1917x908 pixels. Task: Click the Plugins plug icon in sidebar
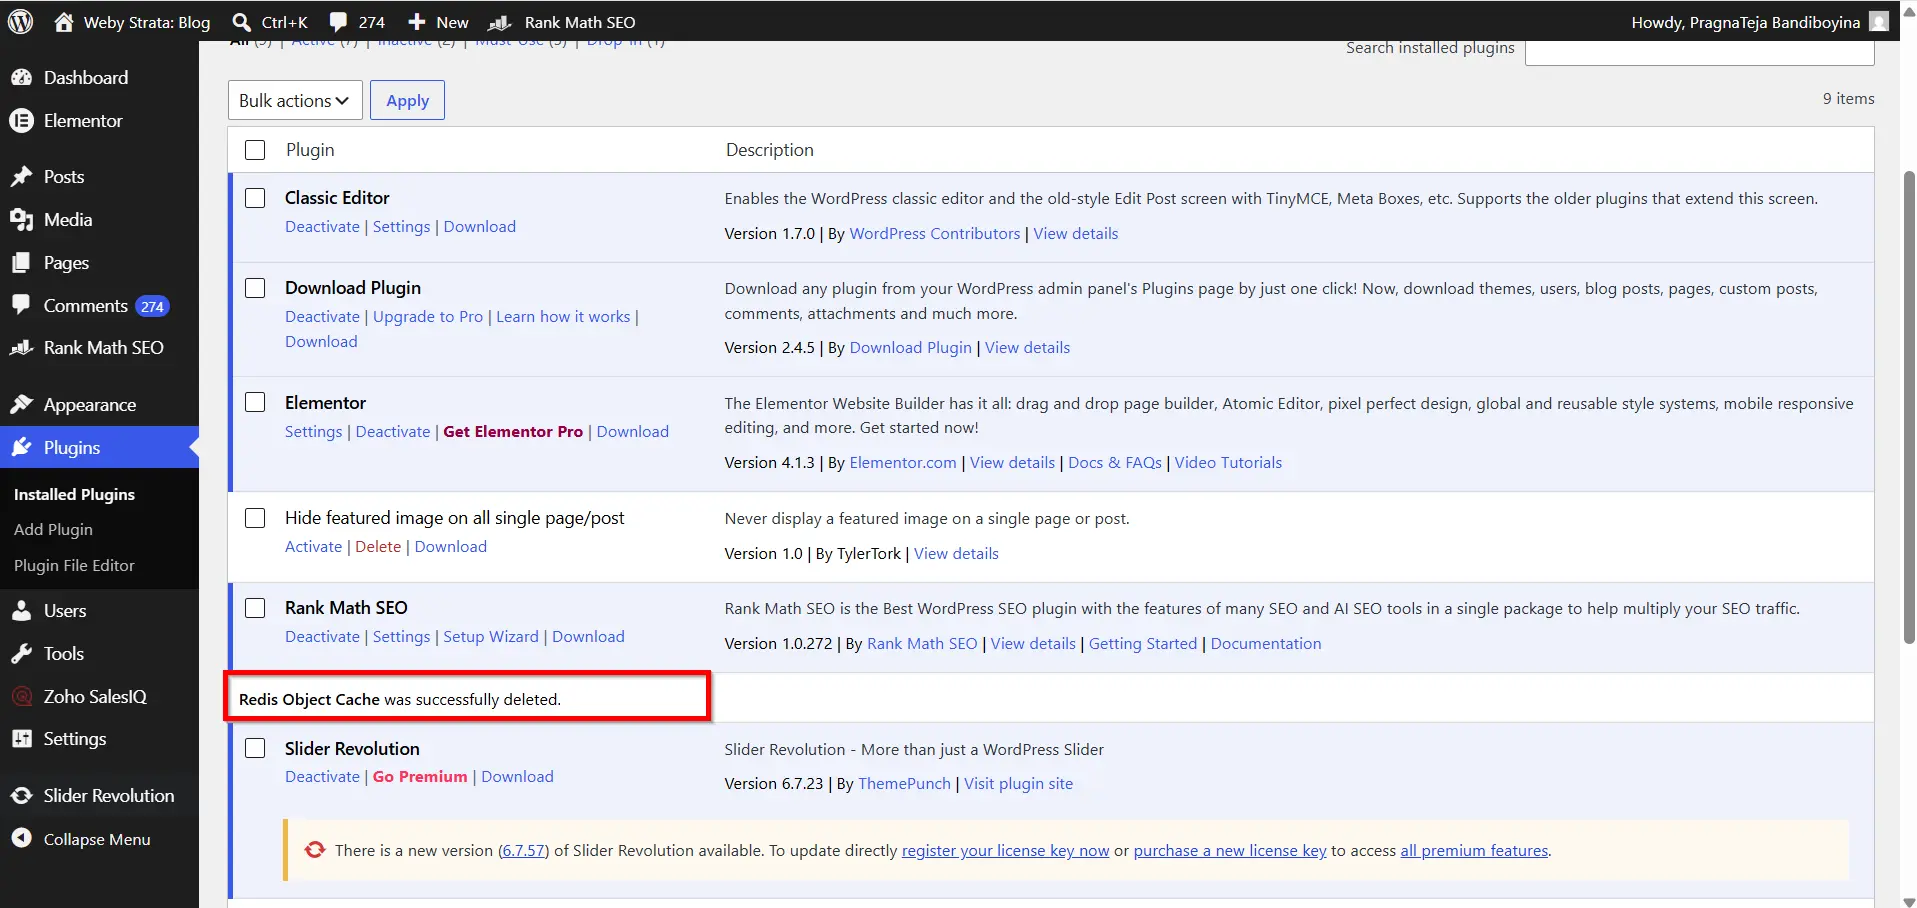click(x=21, y=447)
